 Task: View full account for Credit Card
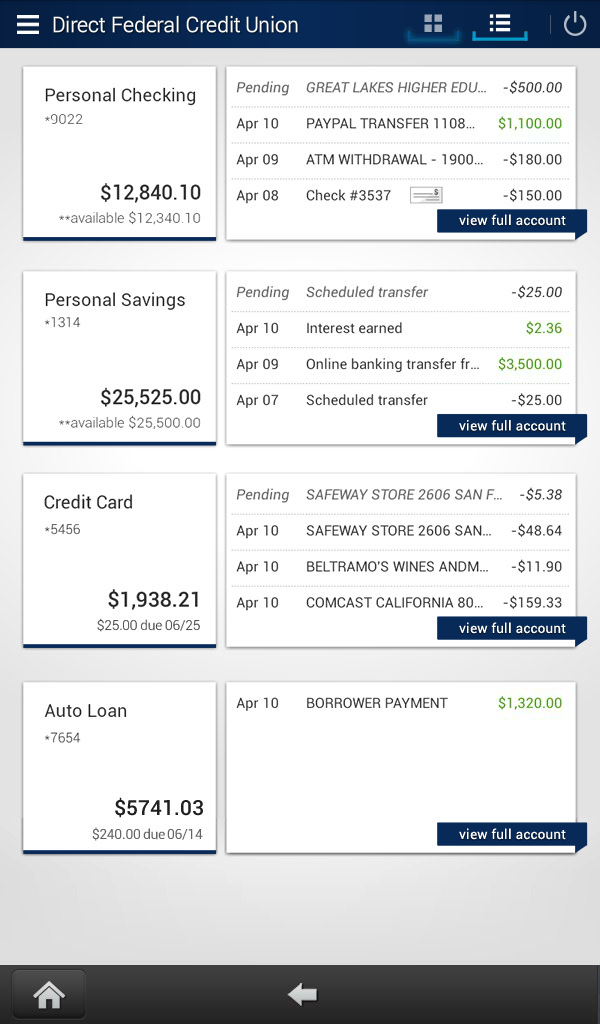(x=511, y=628)
